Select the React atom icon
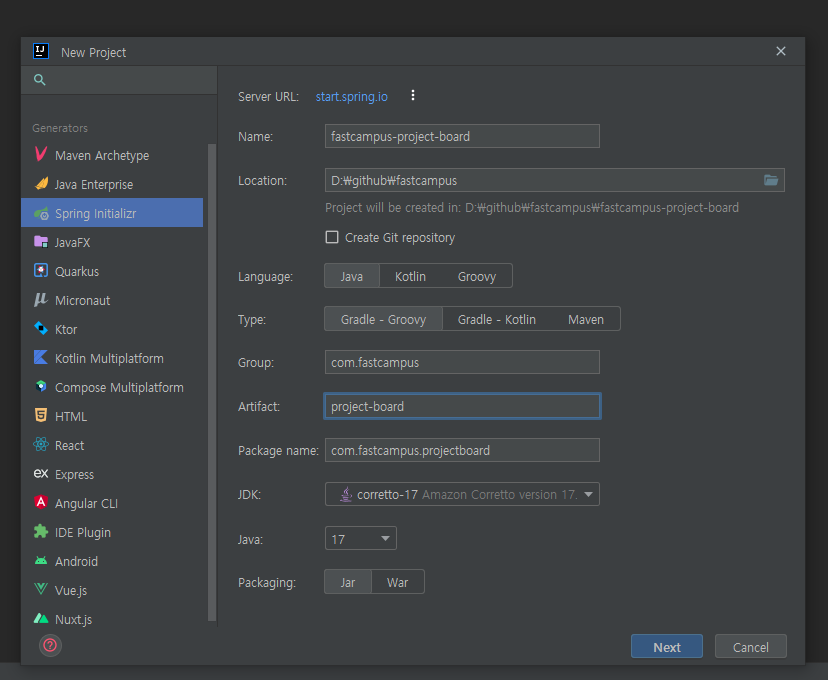This screenshot has width=828, height=680. (x=41, y=445)
